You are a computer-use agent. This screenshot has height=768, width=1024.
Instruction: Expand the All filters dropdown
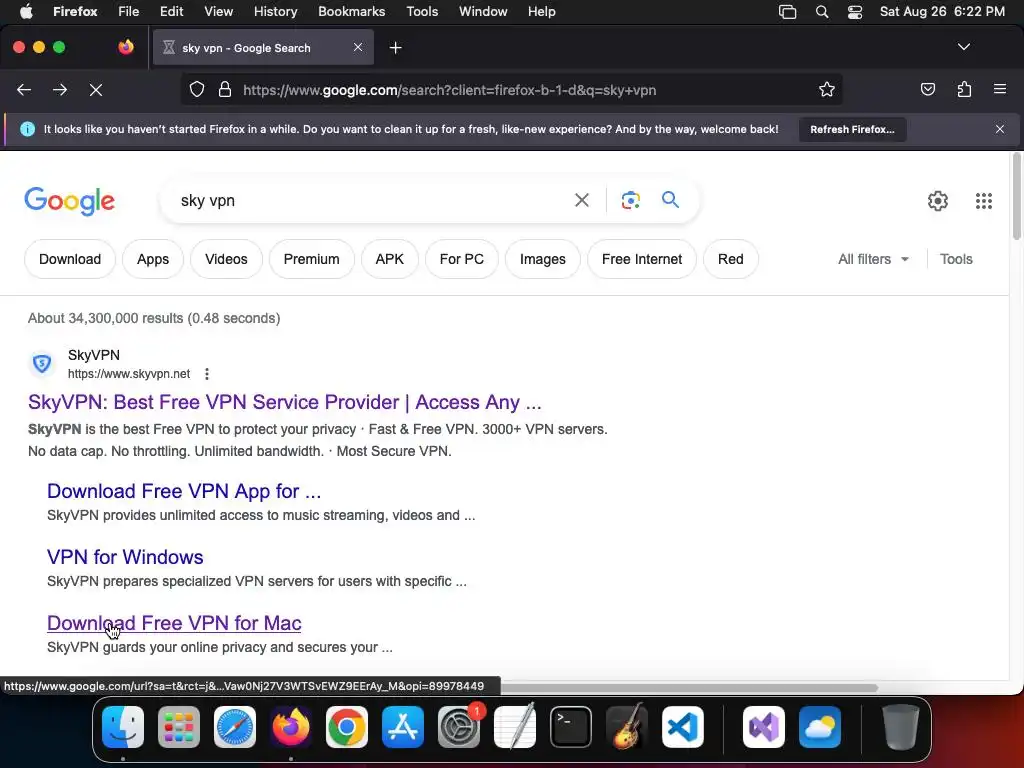click(873, 259)
